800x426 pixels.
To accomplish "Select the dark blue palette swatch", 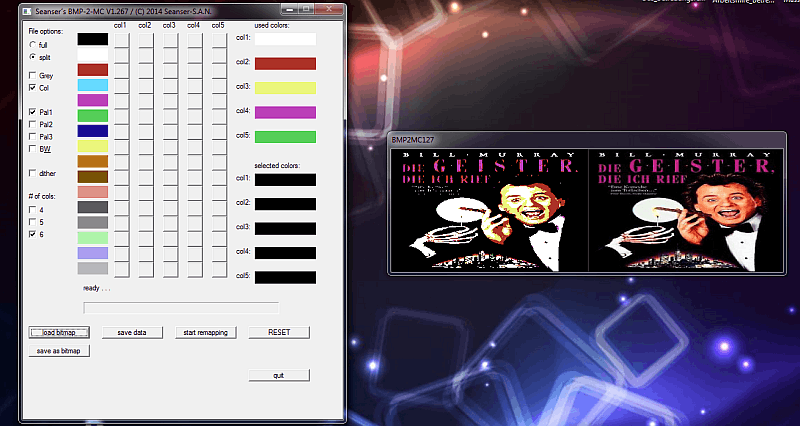I will [x=93, y=131].
